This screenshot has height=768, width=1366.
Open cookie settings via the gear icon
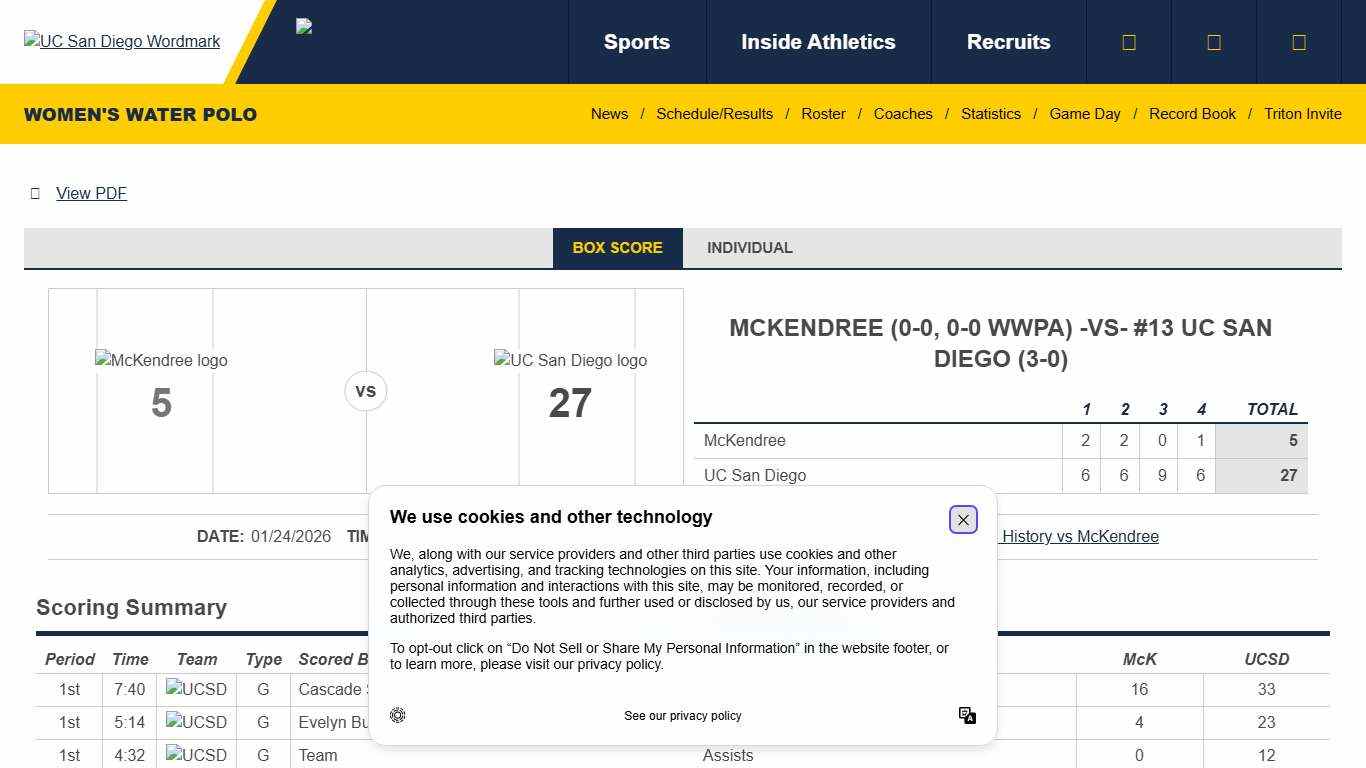pyautogui.click(x=398, y=715)
